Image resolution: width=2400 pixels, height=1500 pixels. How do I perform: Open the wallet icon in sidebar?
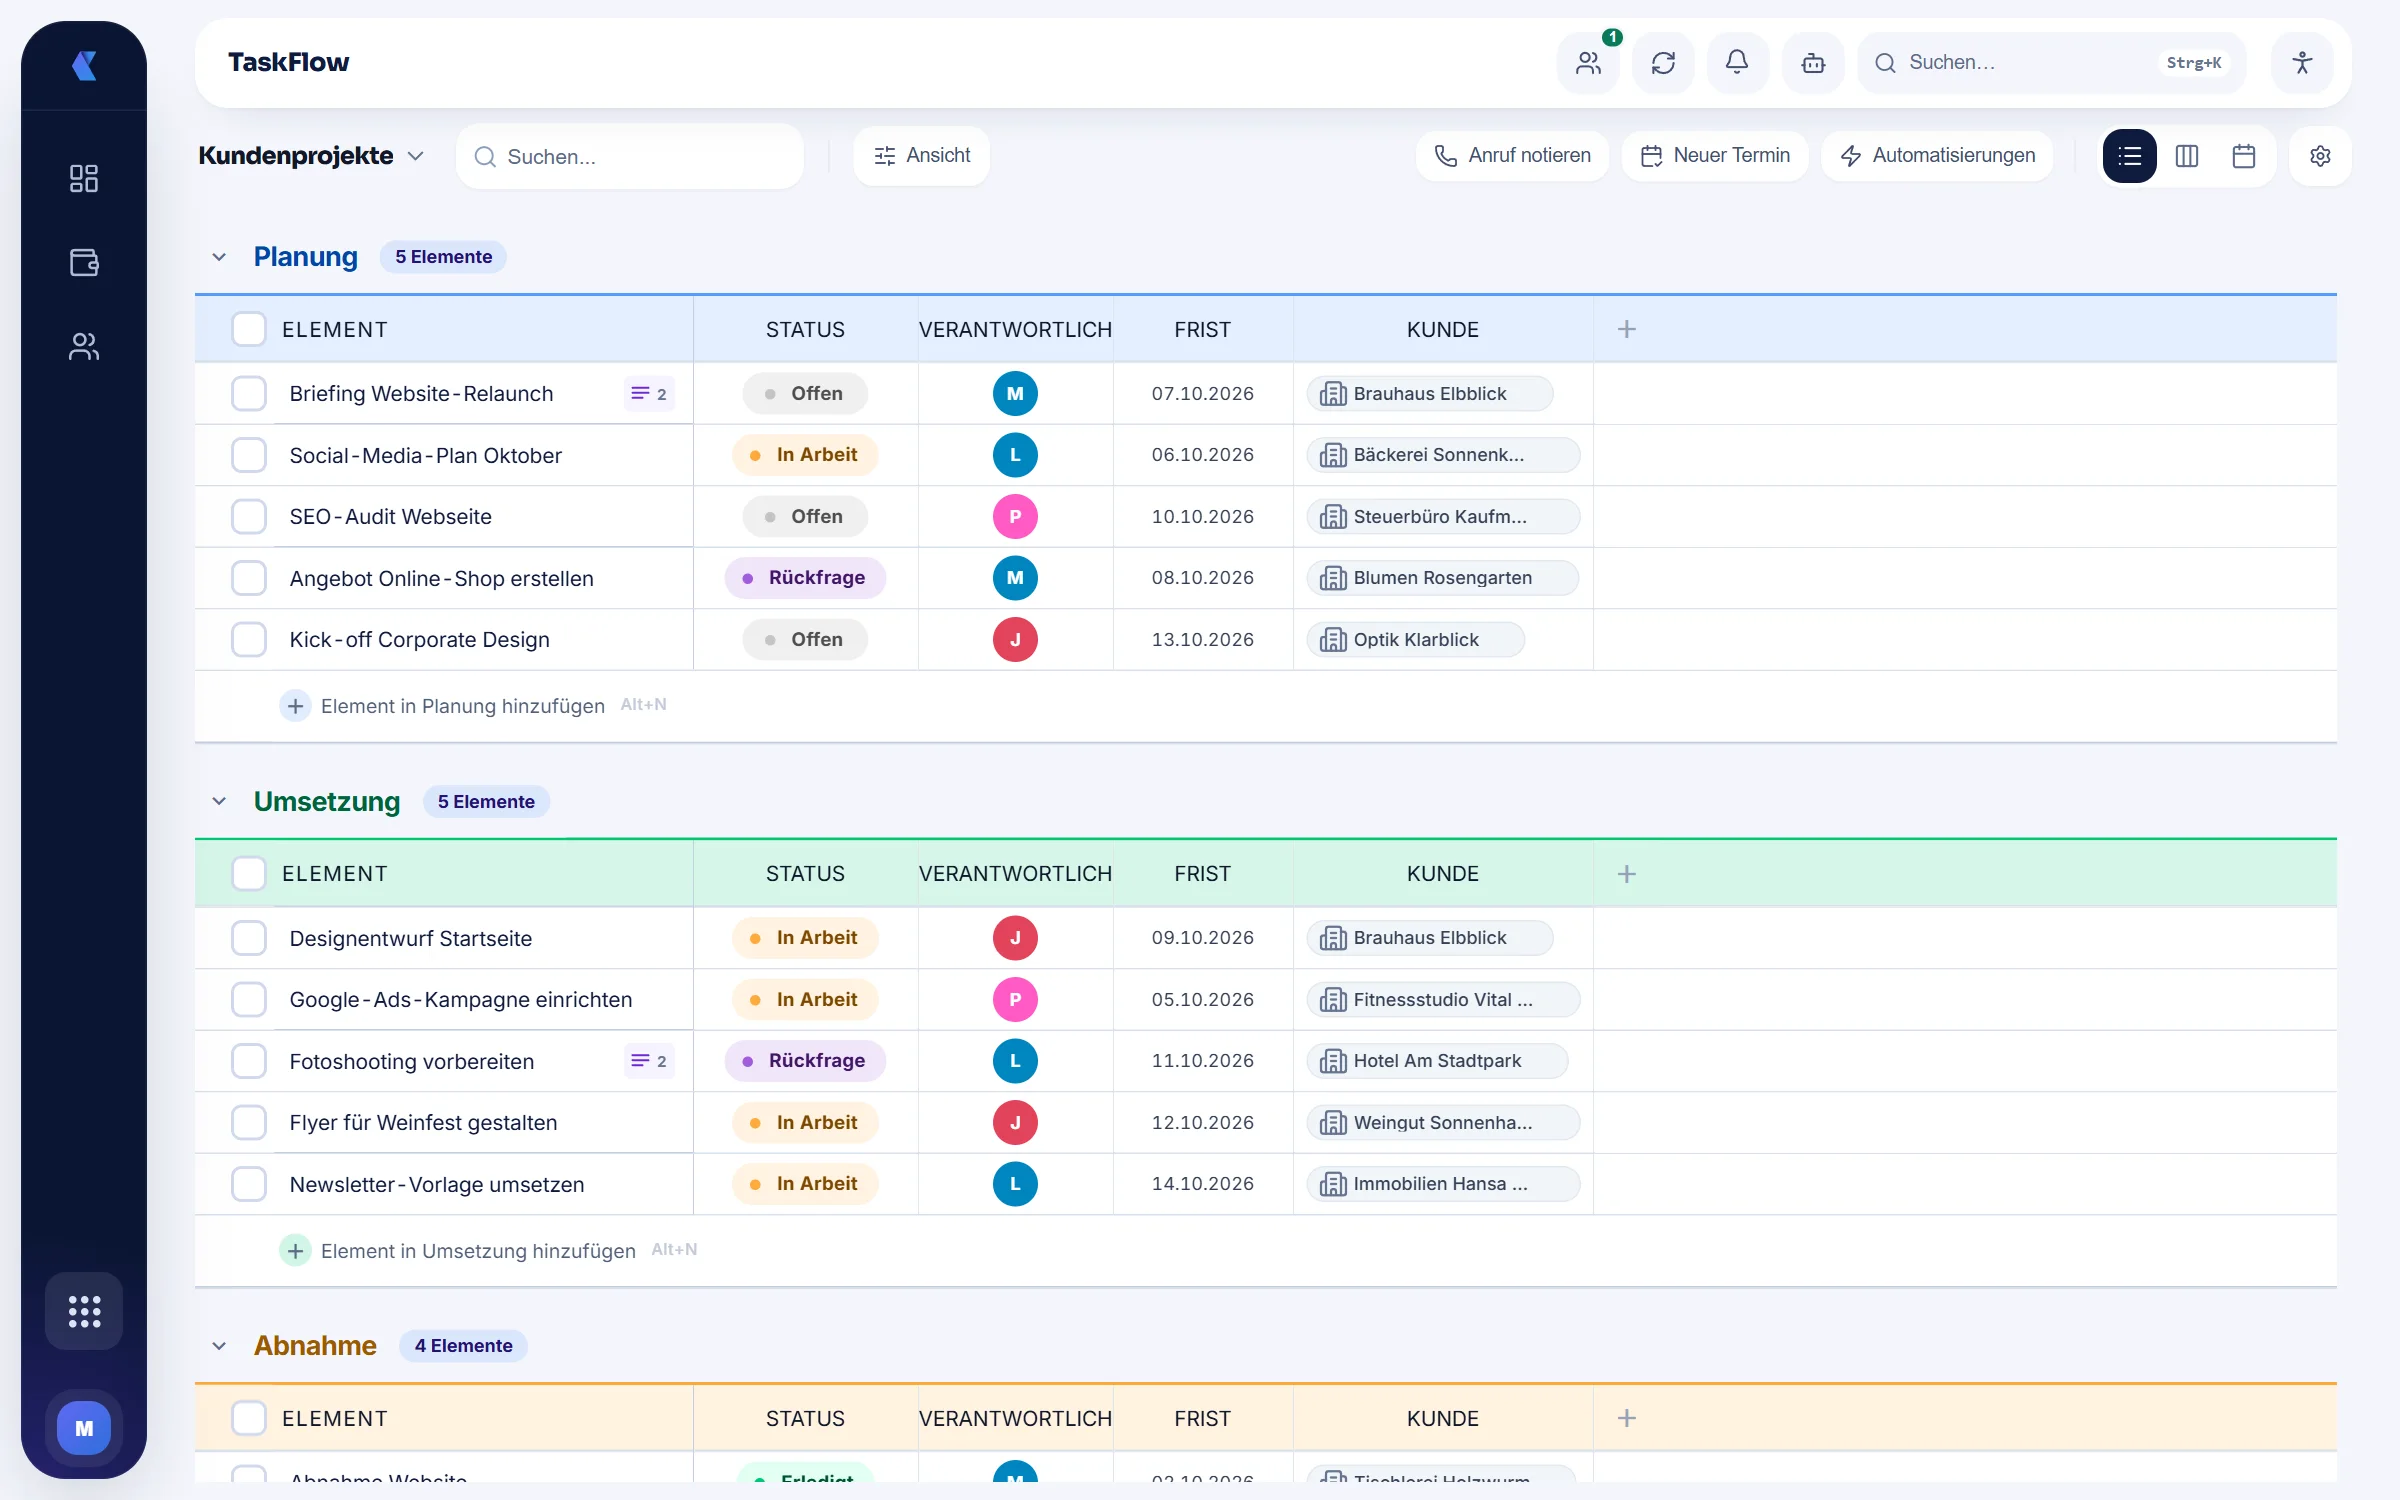pyautogui.click(x=84, y=262)
